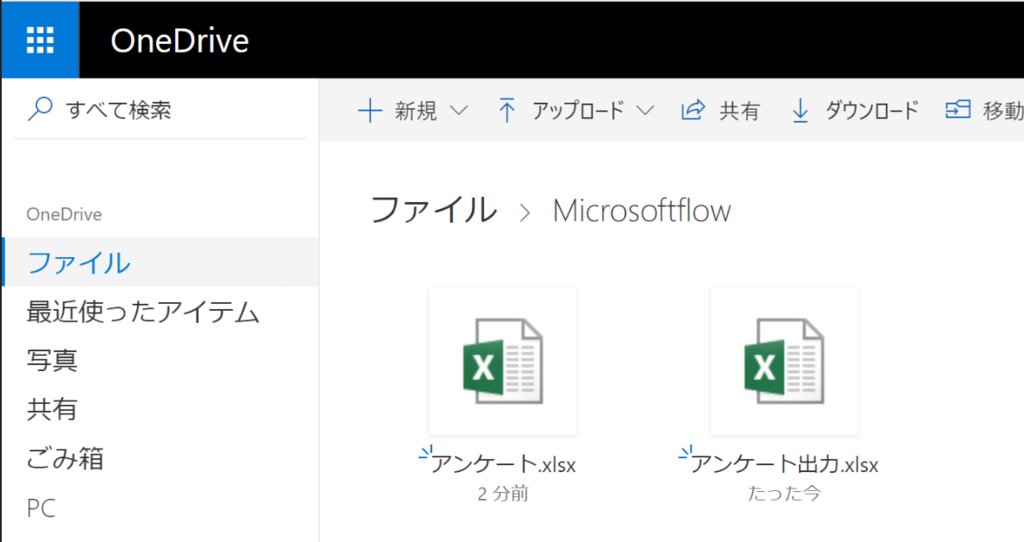1024x542 pixels.
Task: Click the 2 分前 timestamp
Action: [503, 494]
